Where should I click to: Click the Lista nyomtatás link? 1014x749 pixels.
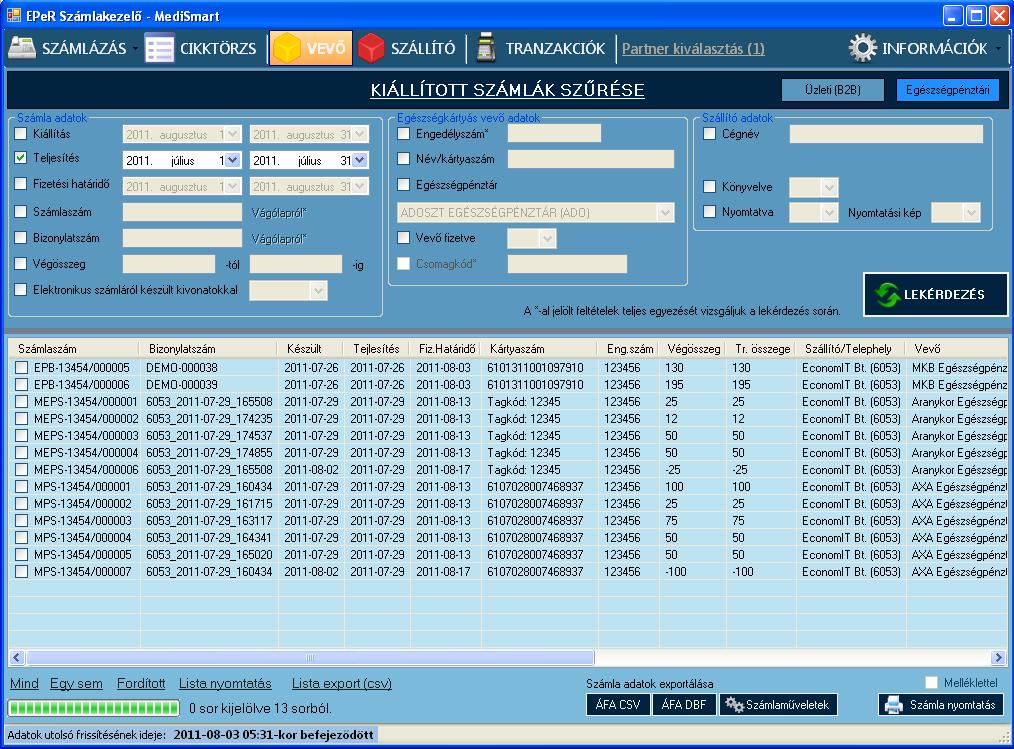(225, 683)
